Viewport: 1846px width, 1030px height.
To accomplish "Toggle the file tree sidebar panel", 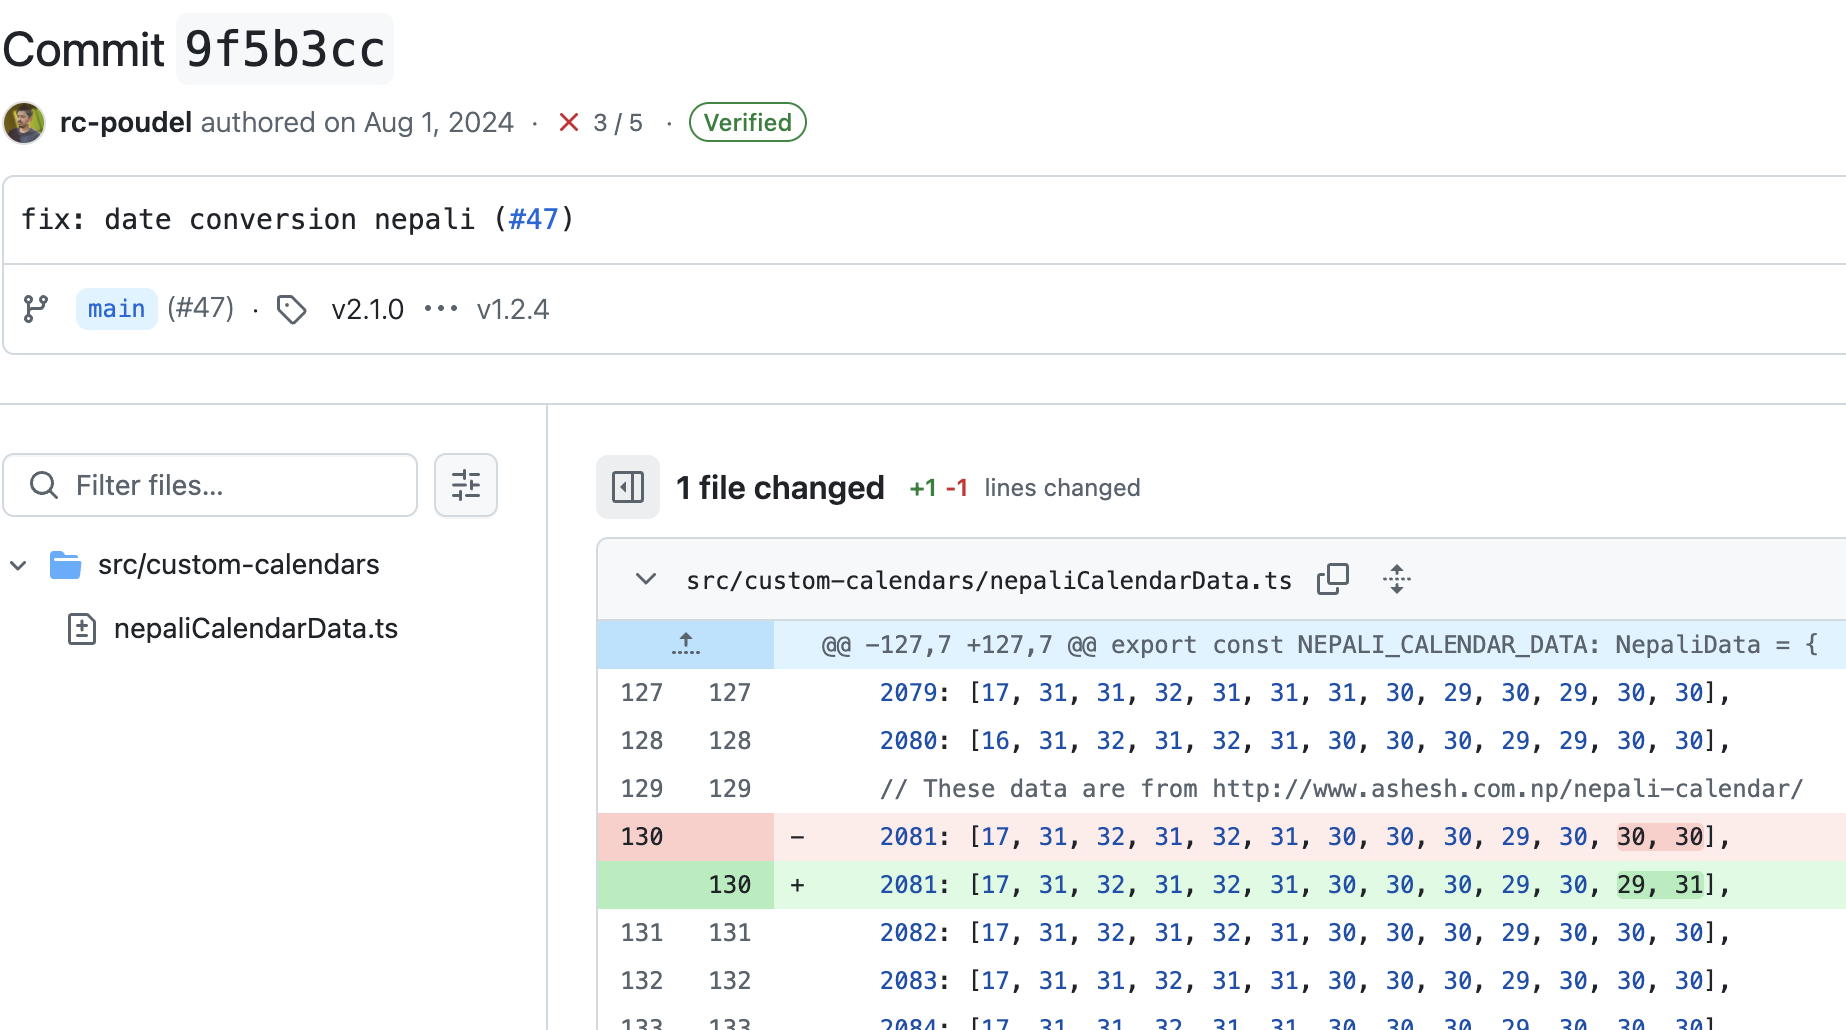I will pyautogui.click(x=628, y=487).
